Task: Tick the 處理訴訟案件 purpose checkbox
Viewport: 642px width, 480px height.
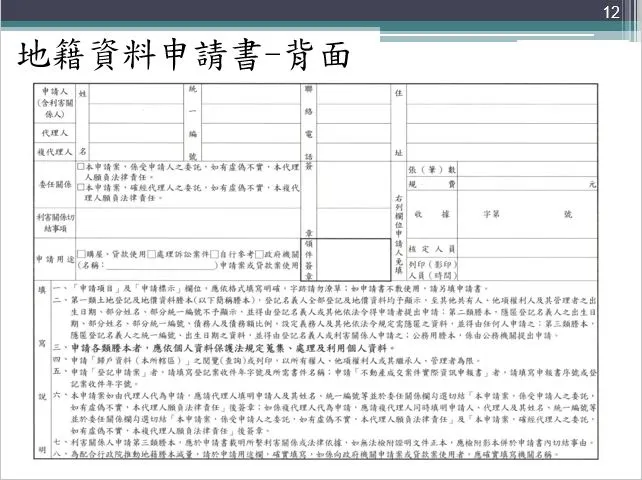Action: [151, 254]
